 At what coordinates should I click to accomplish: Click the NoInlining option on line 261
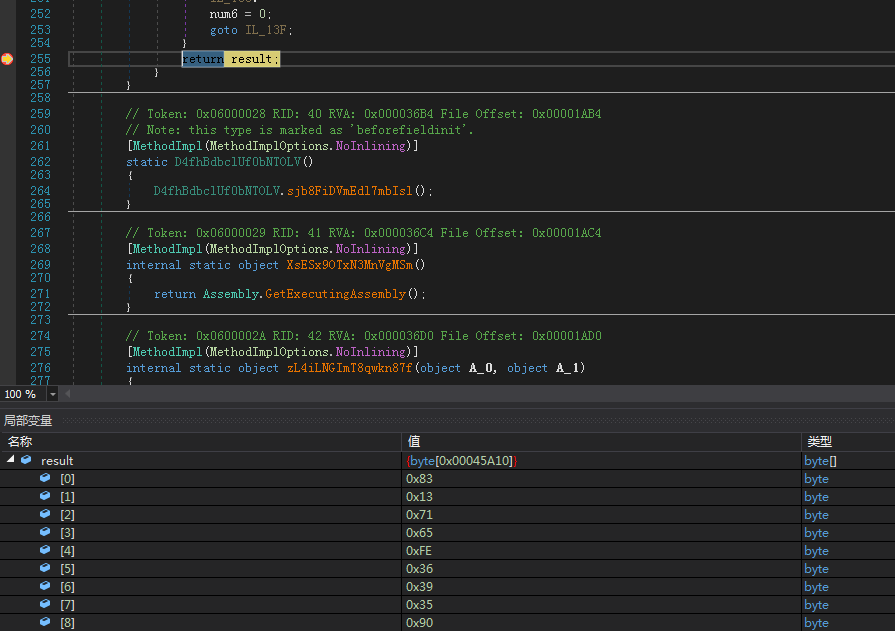(370, 146)
